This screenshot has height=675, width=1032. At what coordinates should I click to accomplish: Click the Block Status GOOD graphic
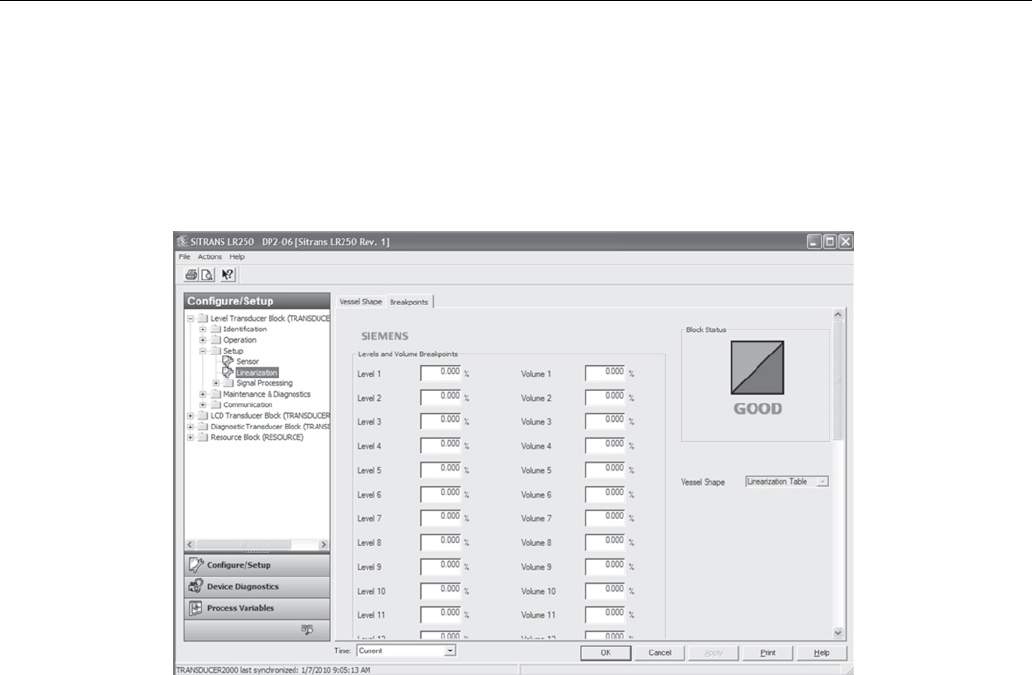757,368
